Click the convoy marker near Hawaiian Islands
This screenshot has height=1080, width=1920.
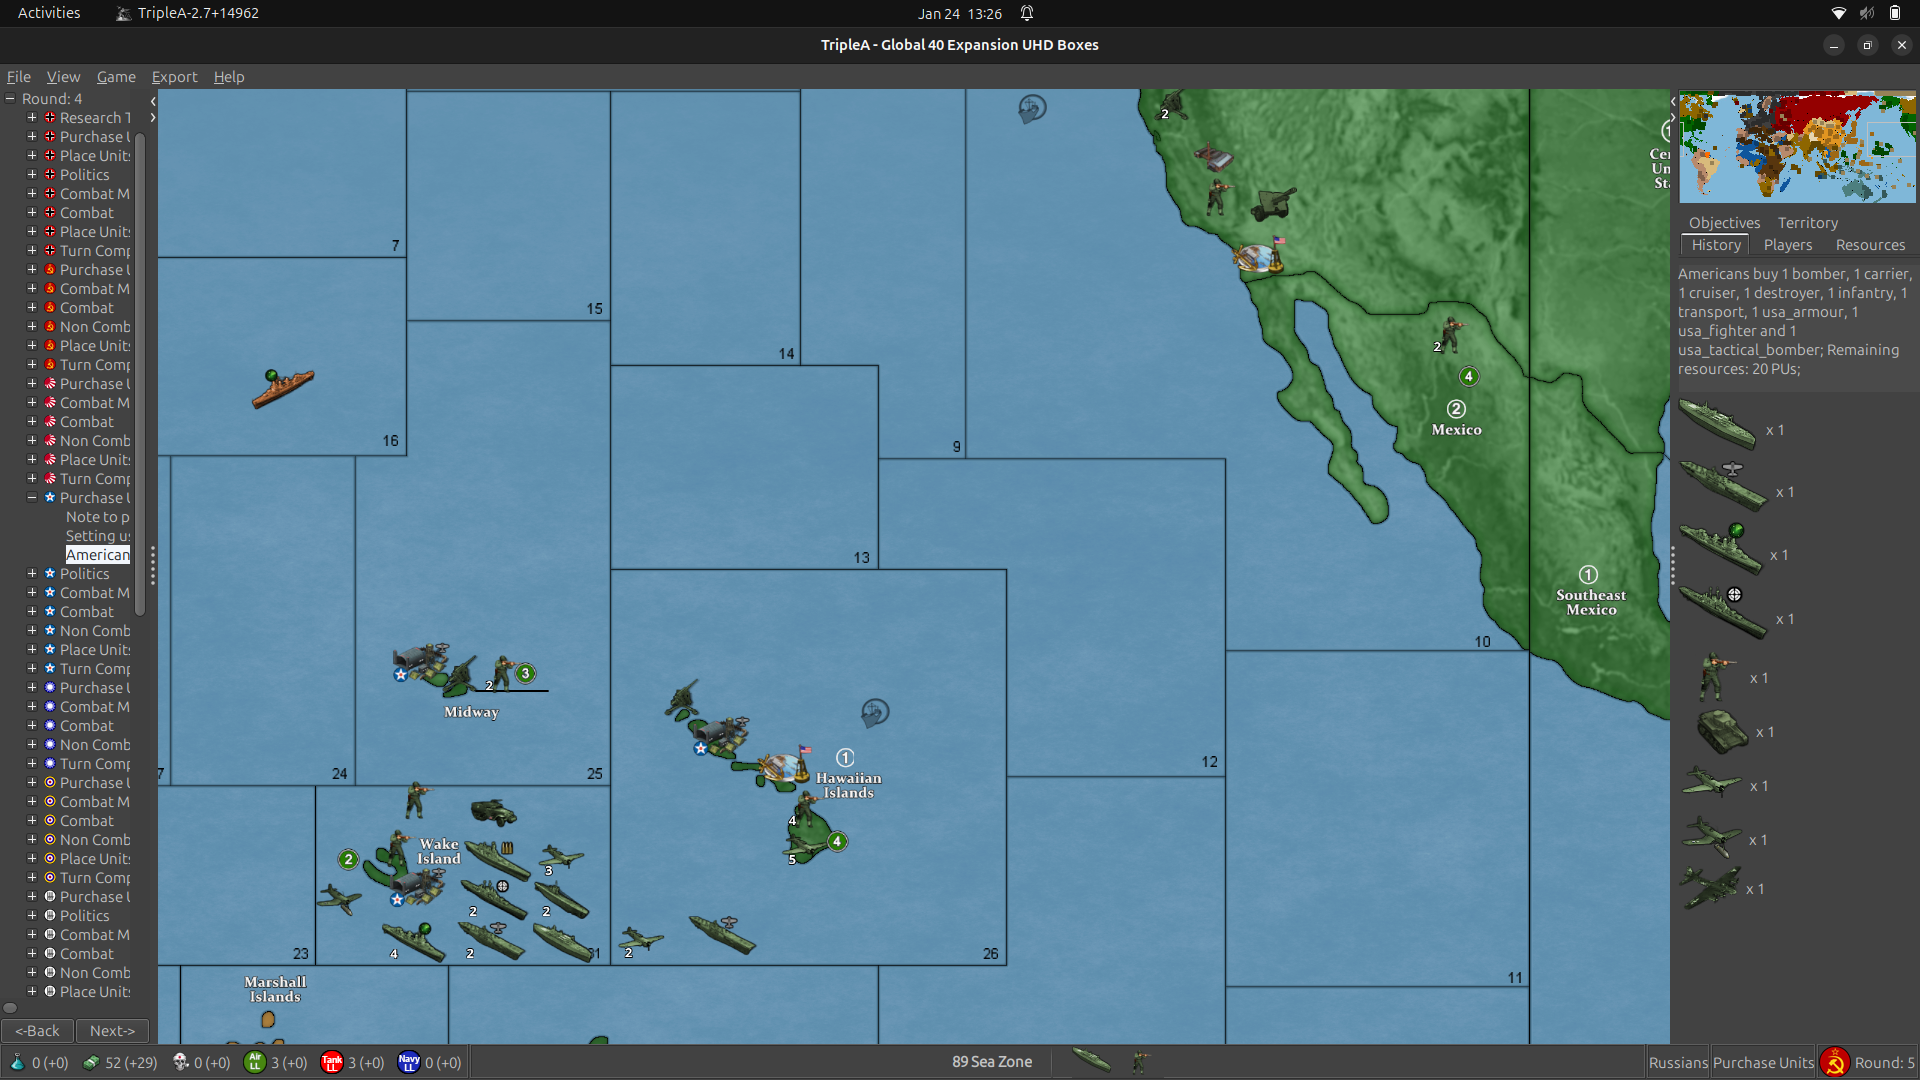click(875, 712)
